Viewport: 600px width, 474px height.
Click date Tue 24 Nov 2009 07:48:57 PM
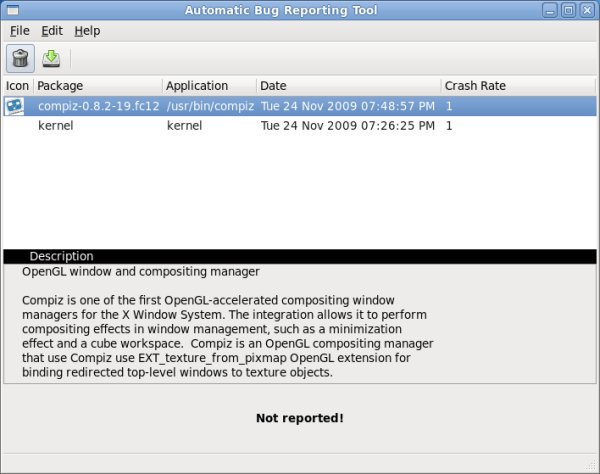[348, 106]
